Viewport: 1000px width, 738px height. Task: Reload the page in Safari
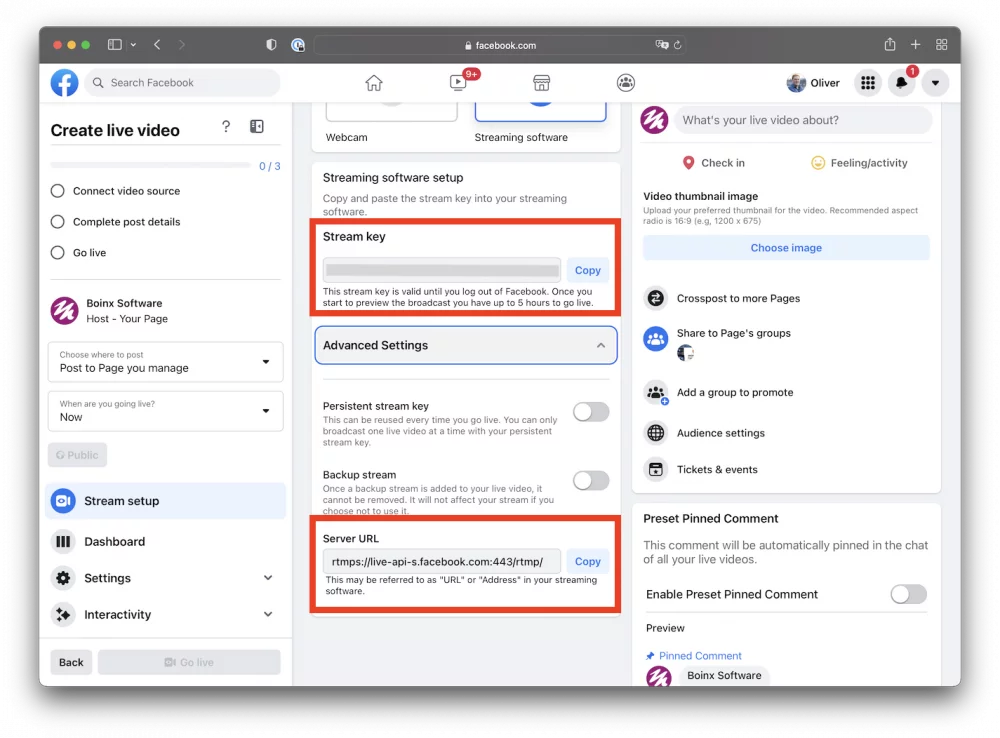pos(678,45)
